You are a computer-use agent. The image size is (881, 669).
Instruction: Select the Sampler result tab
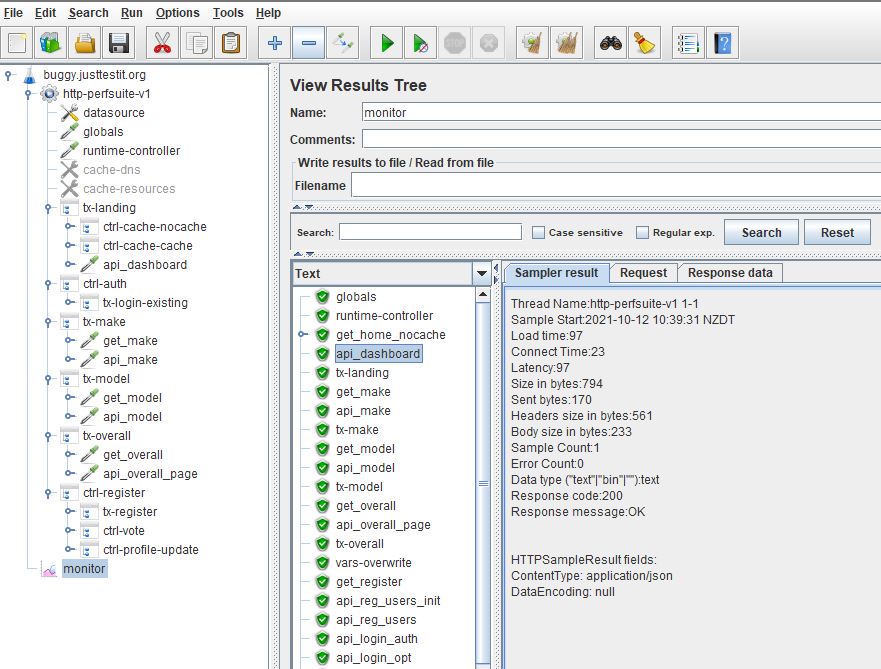(x=556, y=273)
